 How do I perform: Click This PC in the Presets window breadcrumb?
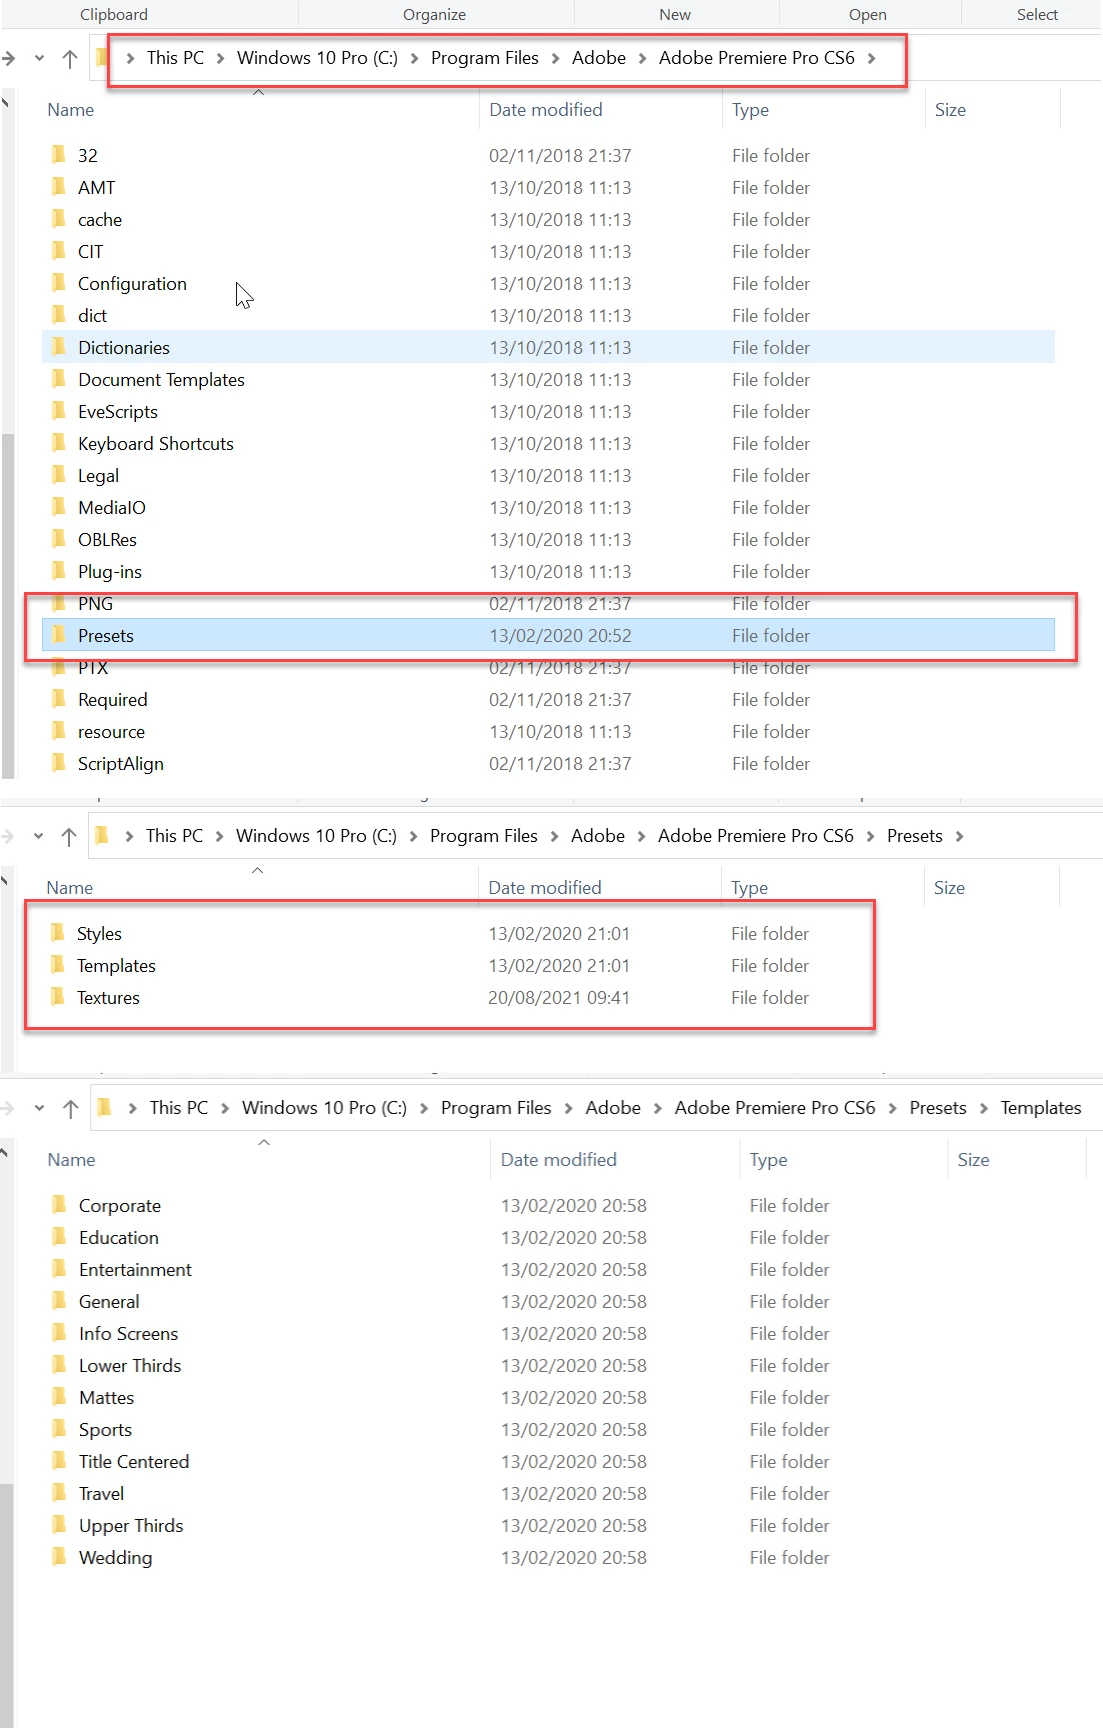(x=174, y=836)
